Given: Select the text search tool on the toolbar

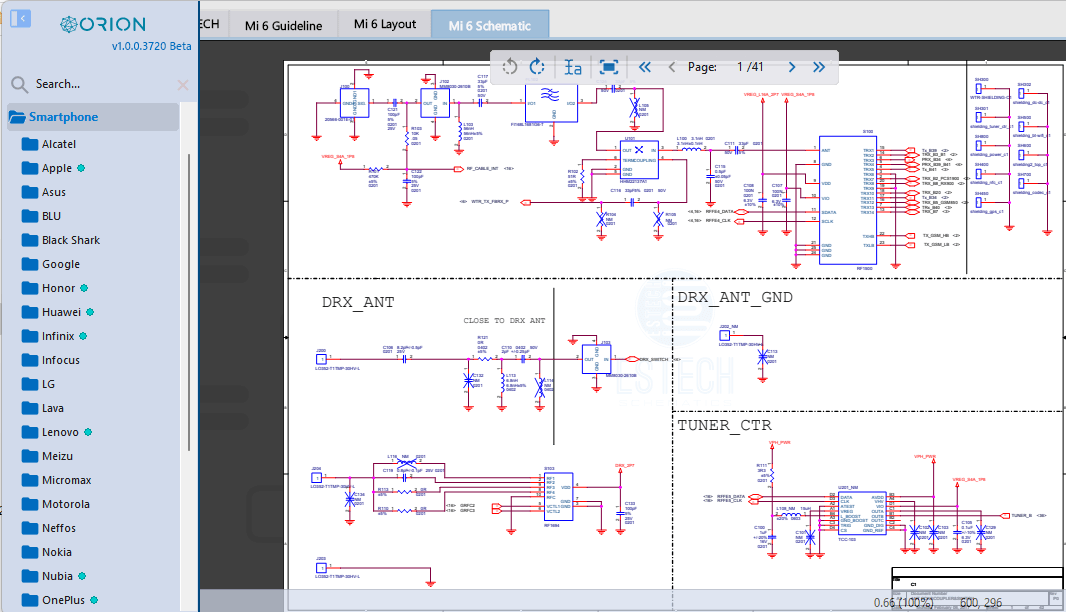Looking at the screenshot, I should [572, 67].
